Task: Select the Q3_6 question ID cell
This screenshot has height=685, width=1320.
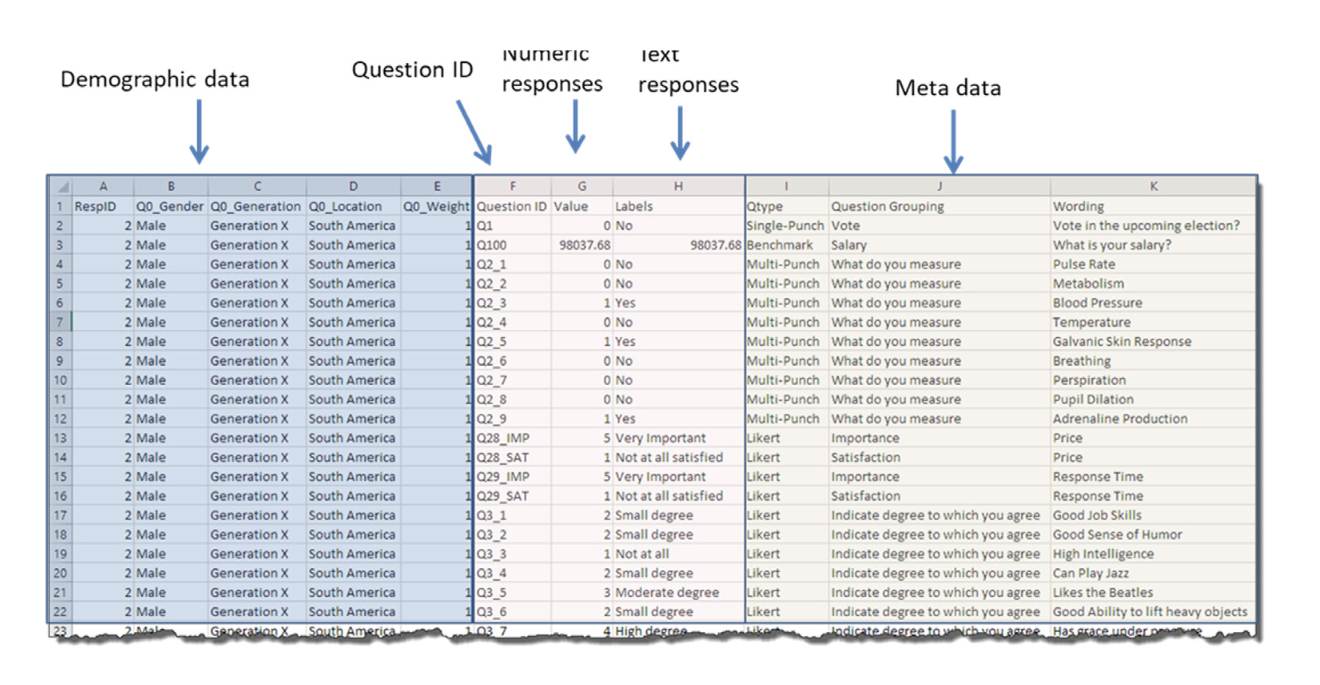Action: pos(513,612)
